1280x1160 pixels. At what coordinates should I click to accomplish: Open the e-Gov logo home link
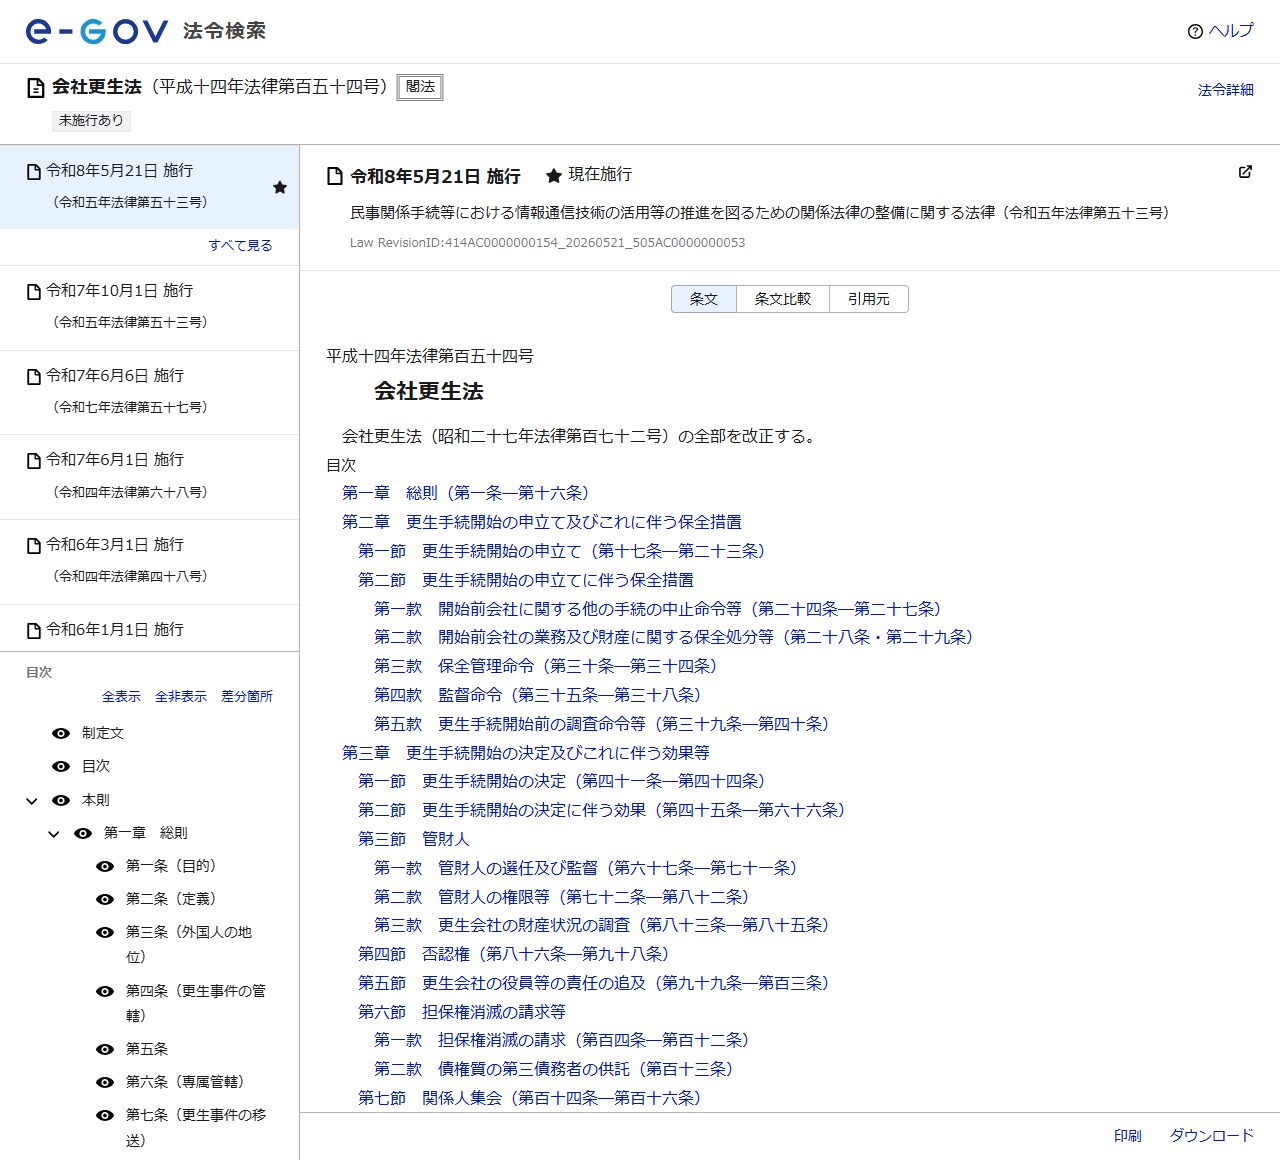click(97, 32)
